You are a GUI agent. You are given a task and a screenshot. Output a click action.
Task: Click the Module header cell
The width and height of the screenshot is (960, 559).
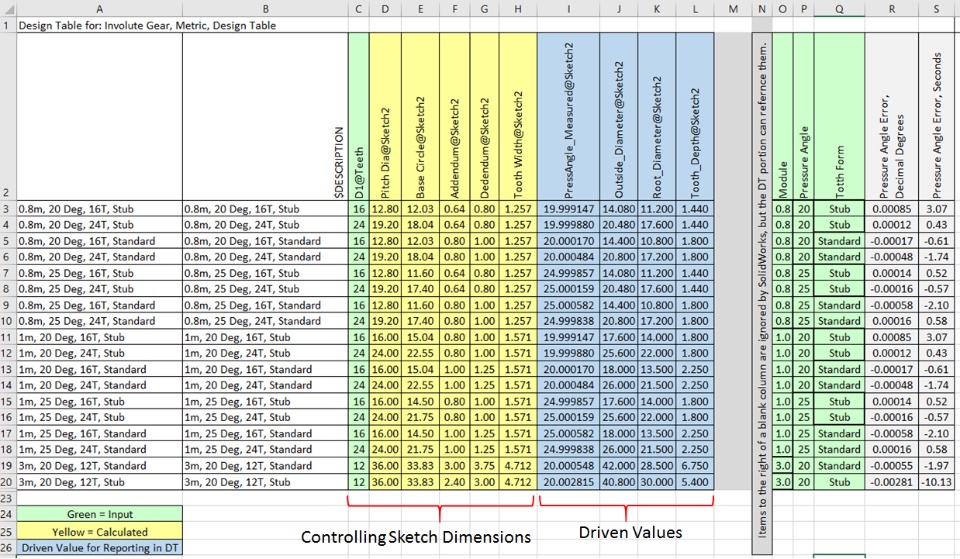(x=782, y=116)
